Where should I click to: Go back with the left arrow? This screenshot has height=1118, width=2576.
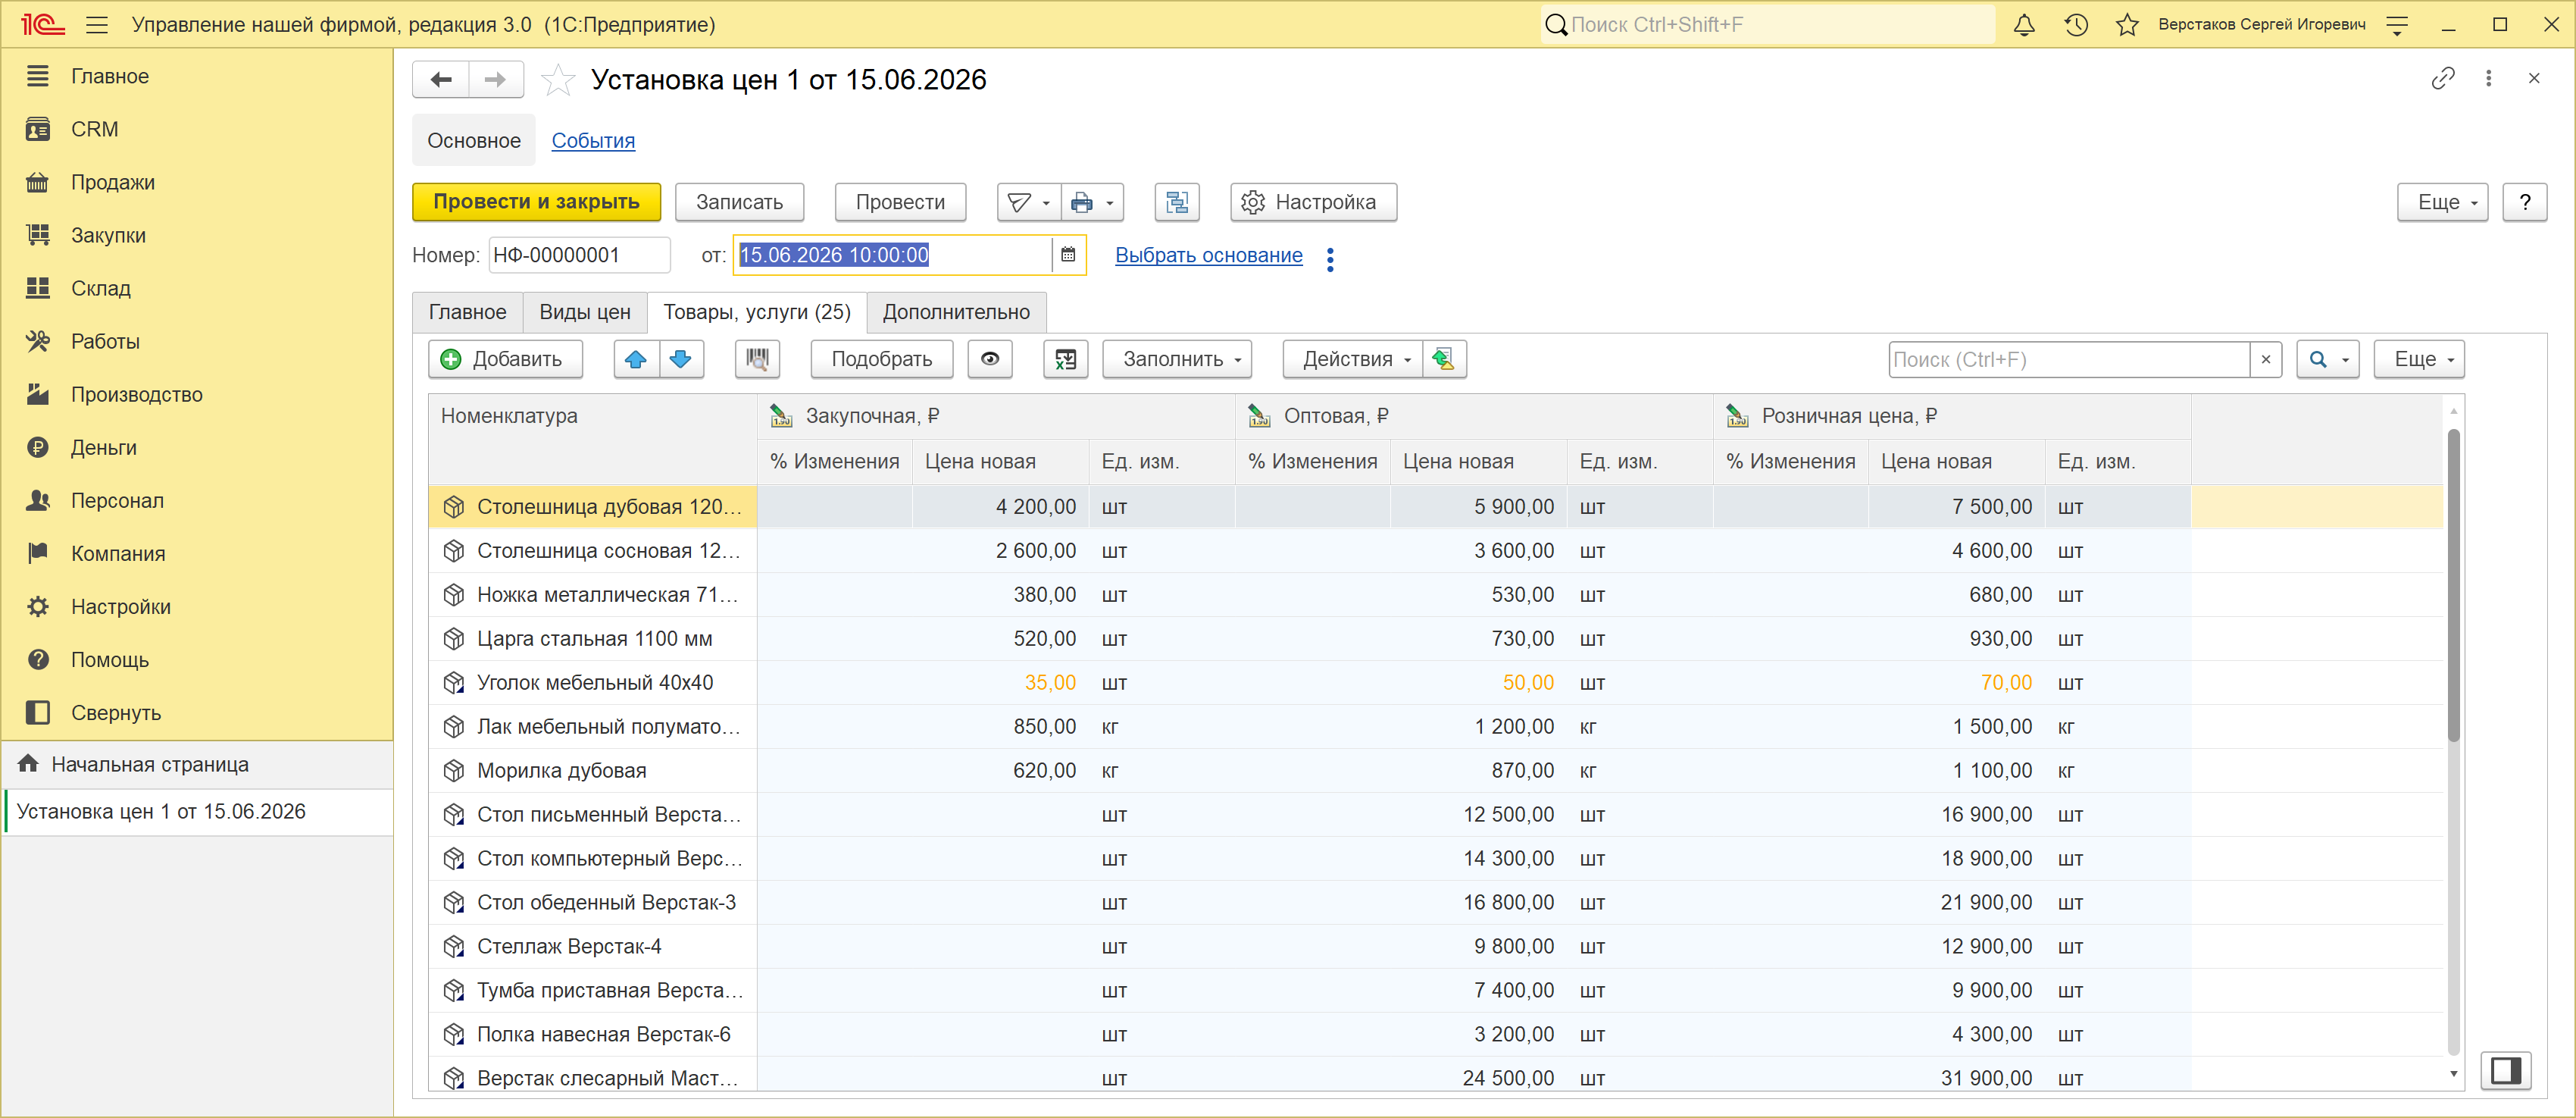(441, 80)
